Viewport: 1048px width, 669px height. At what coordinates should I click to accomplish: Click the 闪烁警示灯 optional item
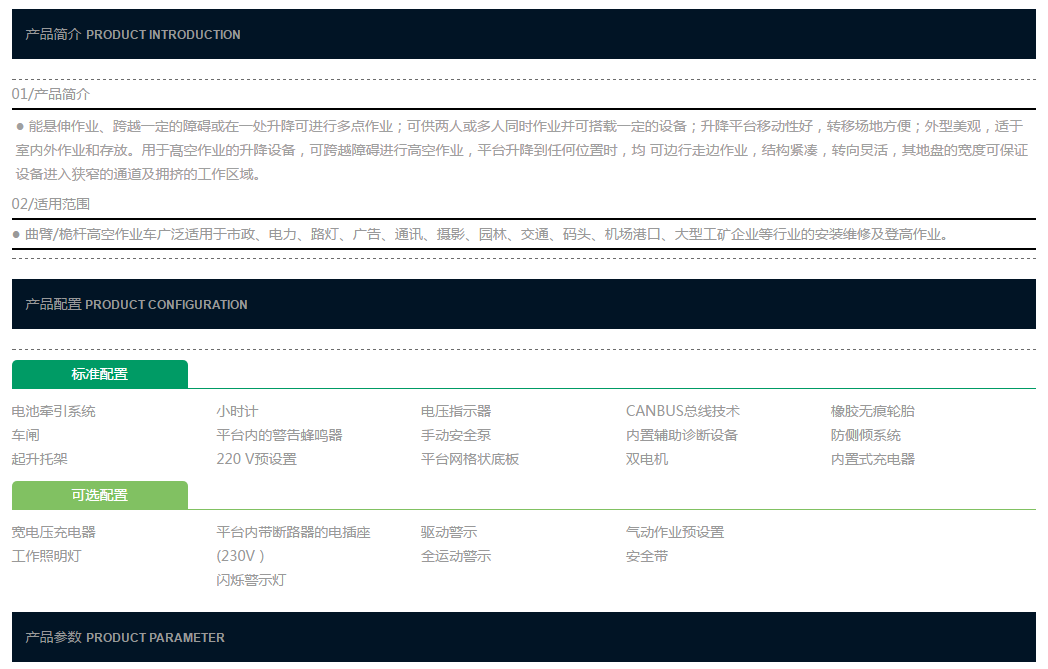click(251, 580)
